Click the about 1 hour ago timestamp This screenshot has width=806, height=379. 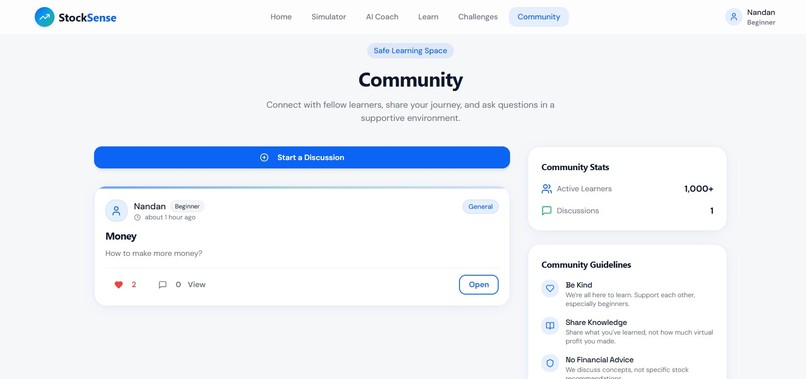click(x=170, y=218)
